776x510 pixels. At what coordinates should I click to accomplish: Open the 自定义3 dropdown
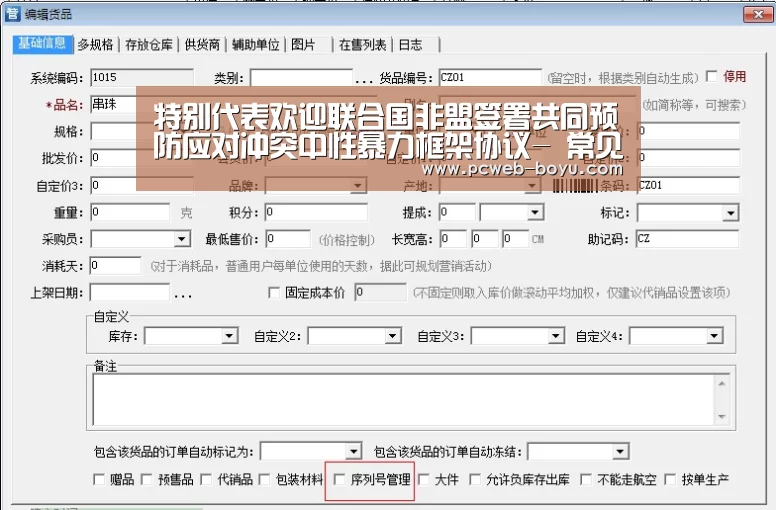[556, 336]
